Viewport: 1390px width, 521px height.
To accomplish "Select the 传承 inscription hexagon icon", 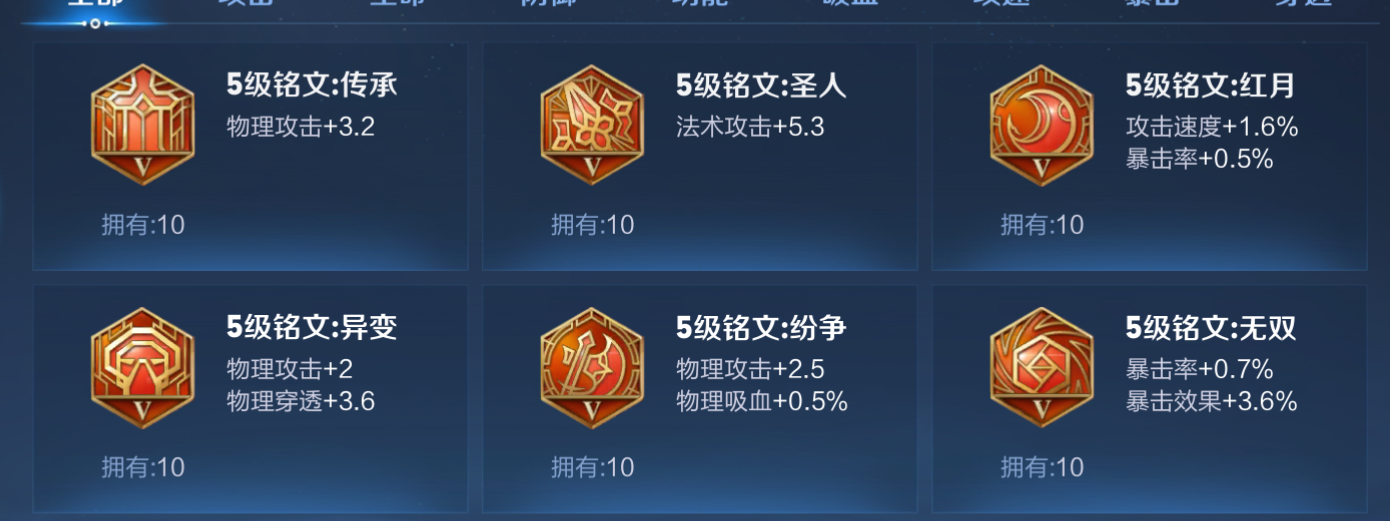I will point(142,125).
